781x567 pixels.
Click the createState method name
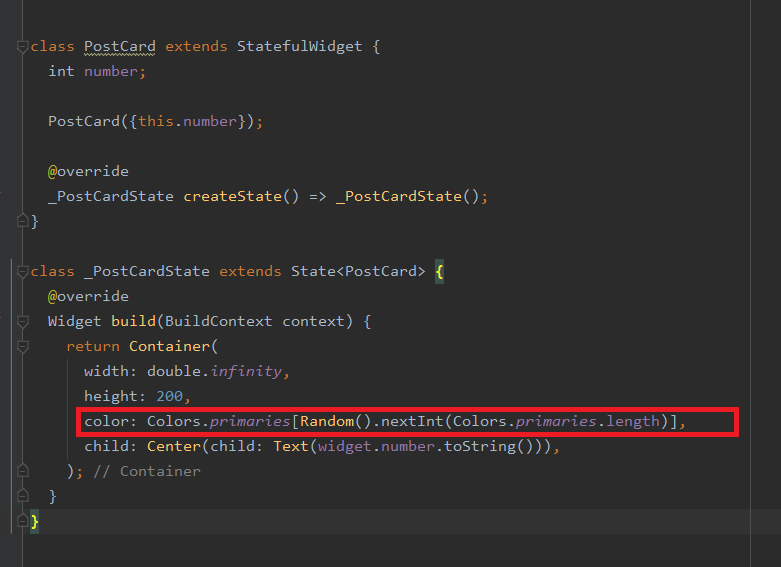[x=233, y=196]
